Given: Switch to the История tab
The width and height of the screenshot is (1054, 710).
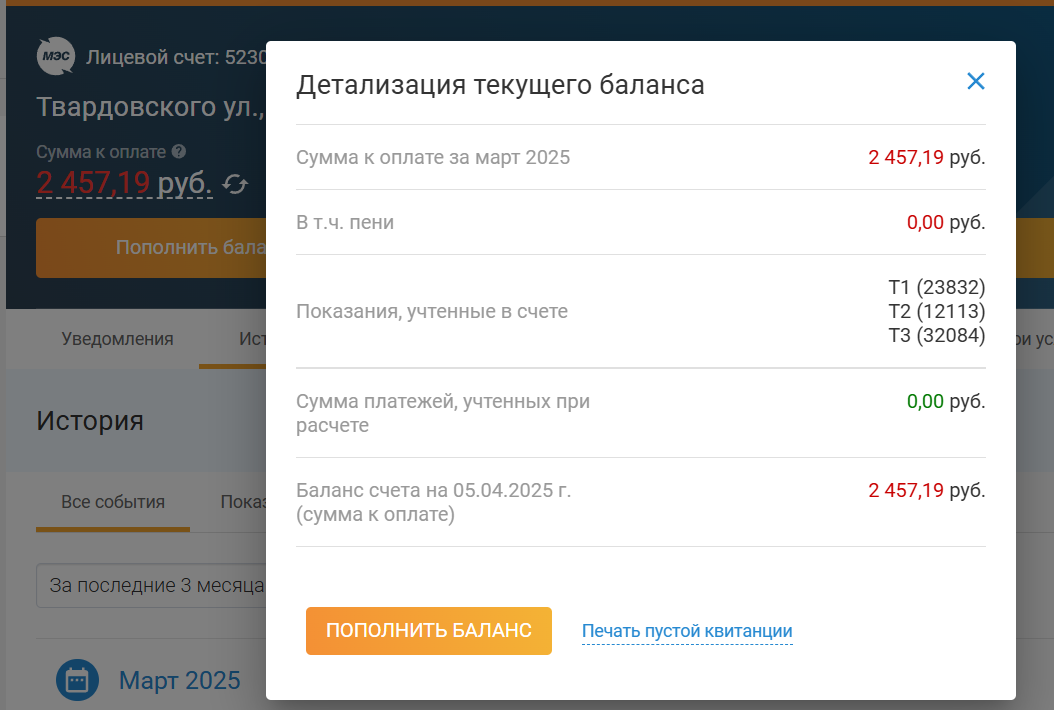Looking at the screenshot, I should [x=255, y=339].
